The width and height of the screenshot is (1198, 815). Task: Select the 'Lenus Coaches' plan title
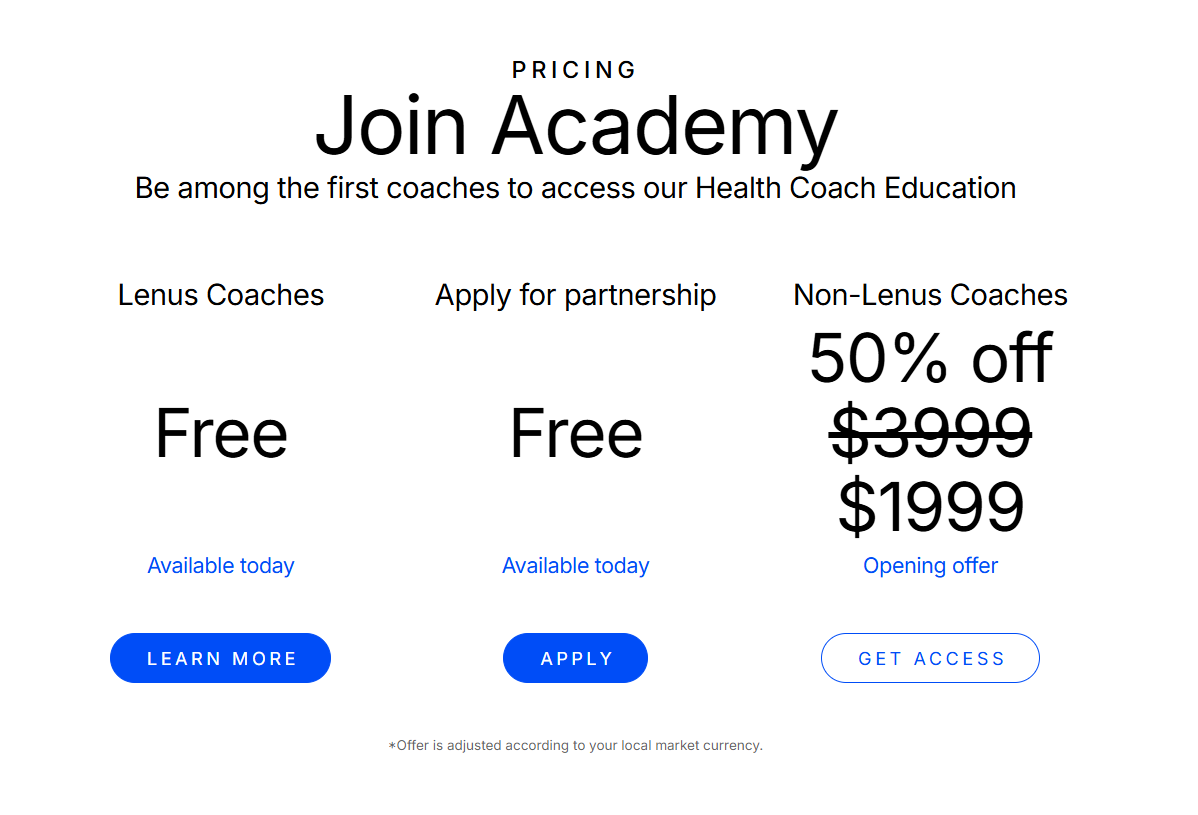tap(221, 295)
